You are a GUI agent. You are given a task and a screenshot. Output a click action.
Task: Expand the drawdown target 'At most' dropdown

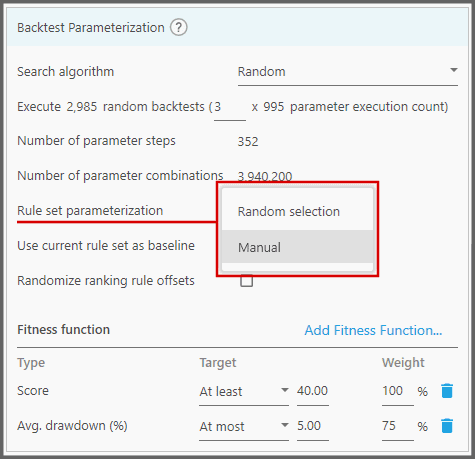tap(244, 427)
